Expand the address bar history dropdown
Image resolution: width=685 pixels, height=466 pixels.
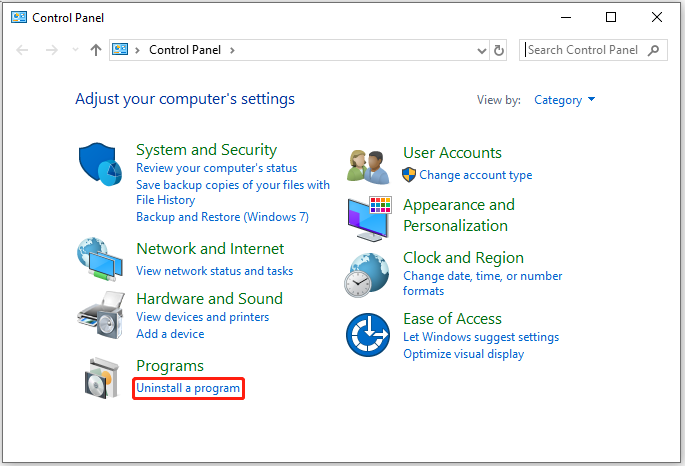(x=481, y=51)
